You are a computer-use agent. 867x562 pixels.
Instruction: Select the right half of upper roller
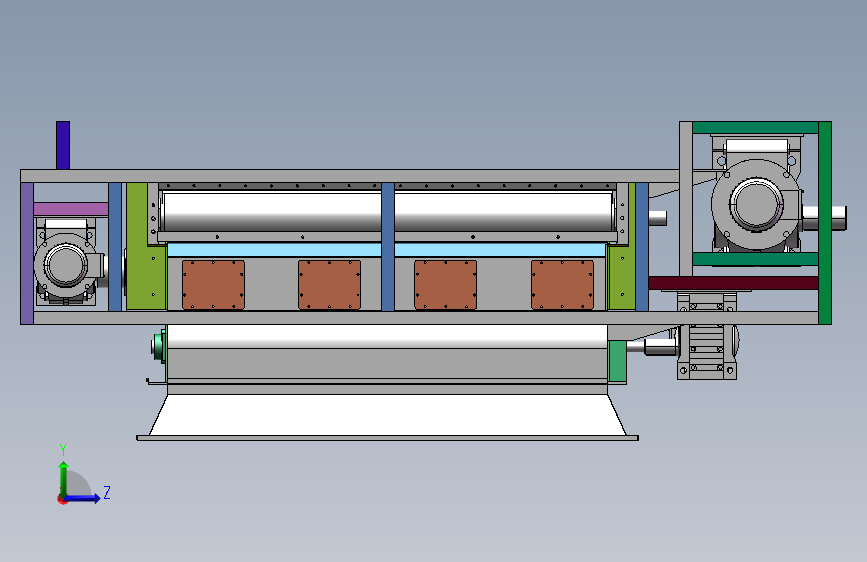tap(504, 211)
